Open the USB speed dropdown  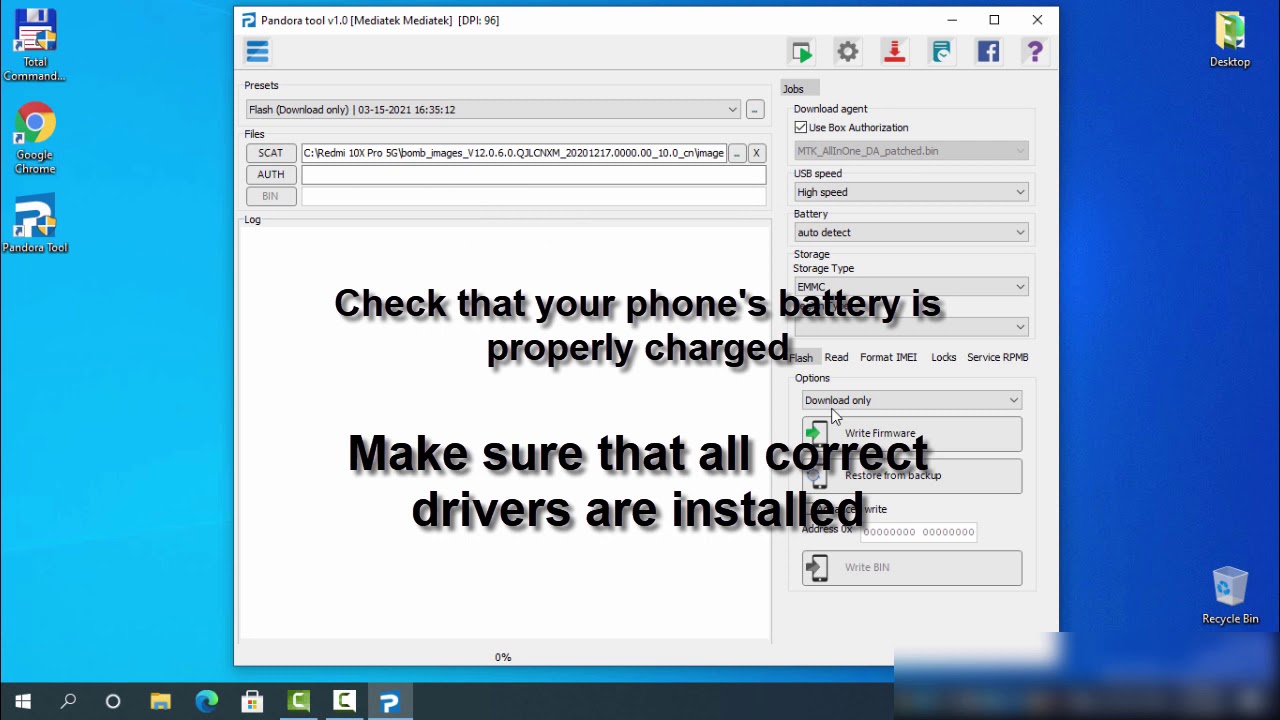pos(911,192)
